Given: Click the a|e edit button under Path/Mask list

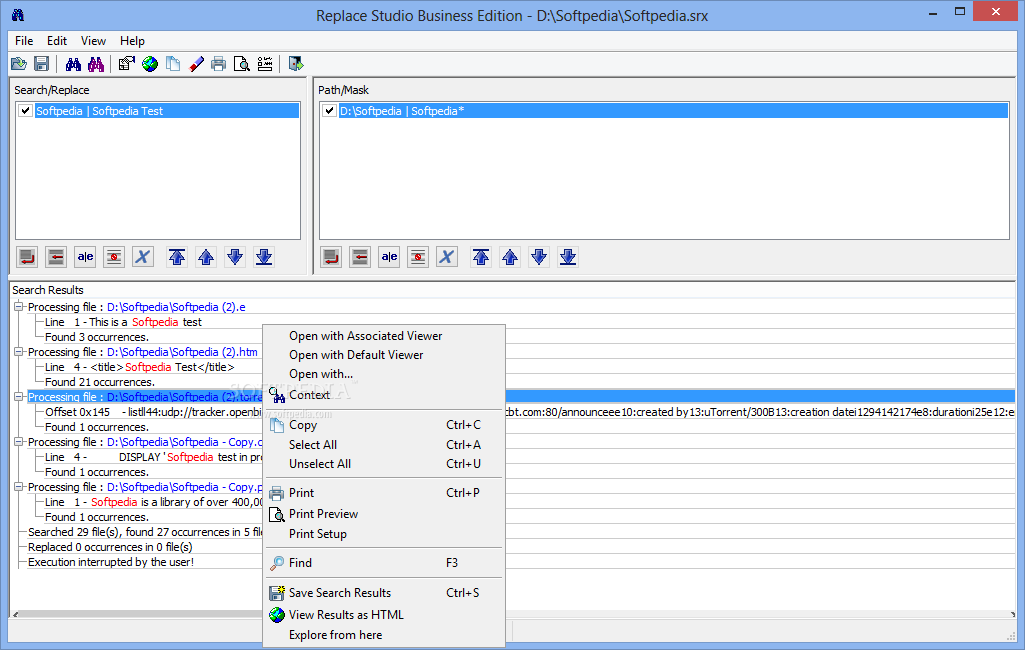Looking at the screenshot, I should (389, 257).
